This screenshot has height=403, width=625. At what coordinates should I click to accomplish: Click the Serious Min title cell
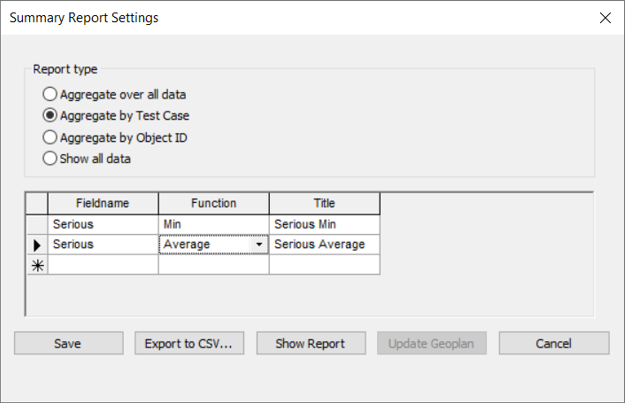(324, 224)
